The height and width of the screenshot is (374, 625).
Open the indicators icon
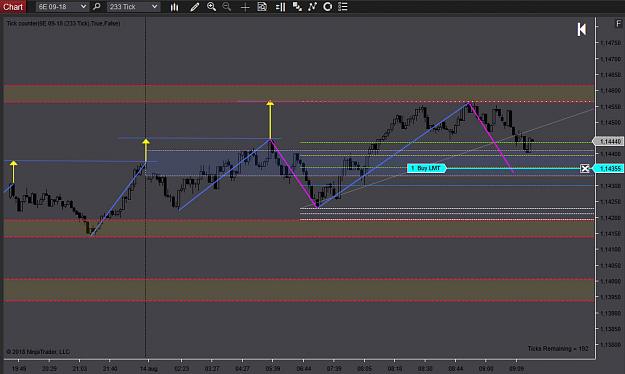tap(312, 7)
